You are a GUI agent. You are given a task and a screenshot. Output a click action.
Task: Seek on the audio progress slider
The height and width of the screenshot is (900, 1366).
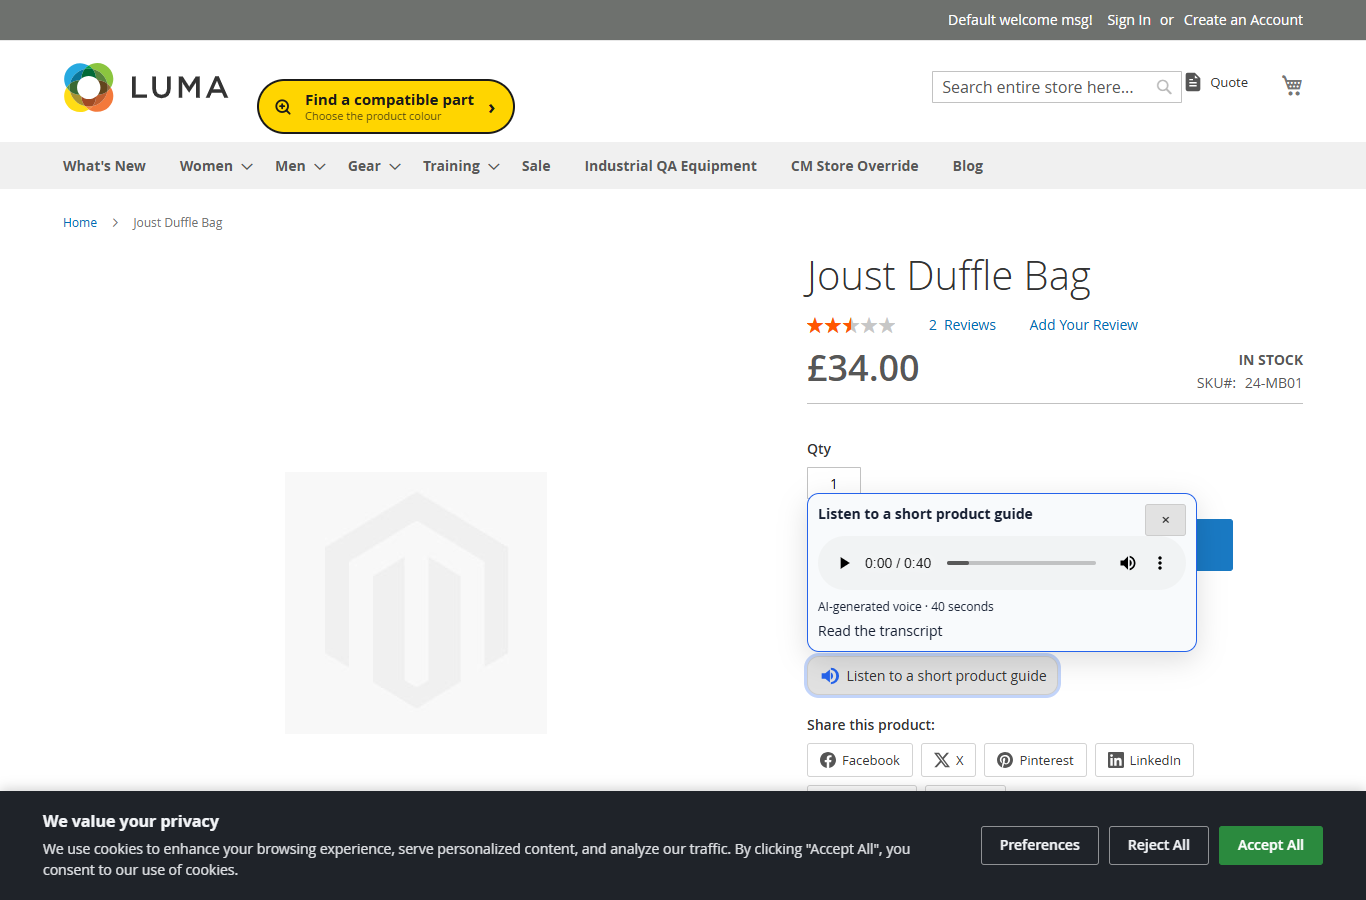[1021, 563]
